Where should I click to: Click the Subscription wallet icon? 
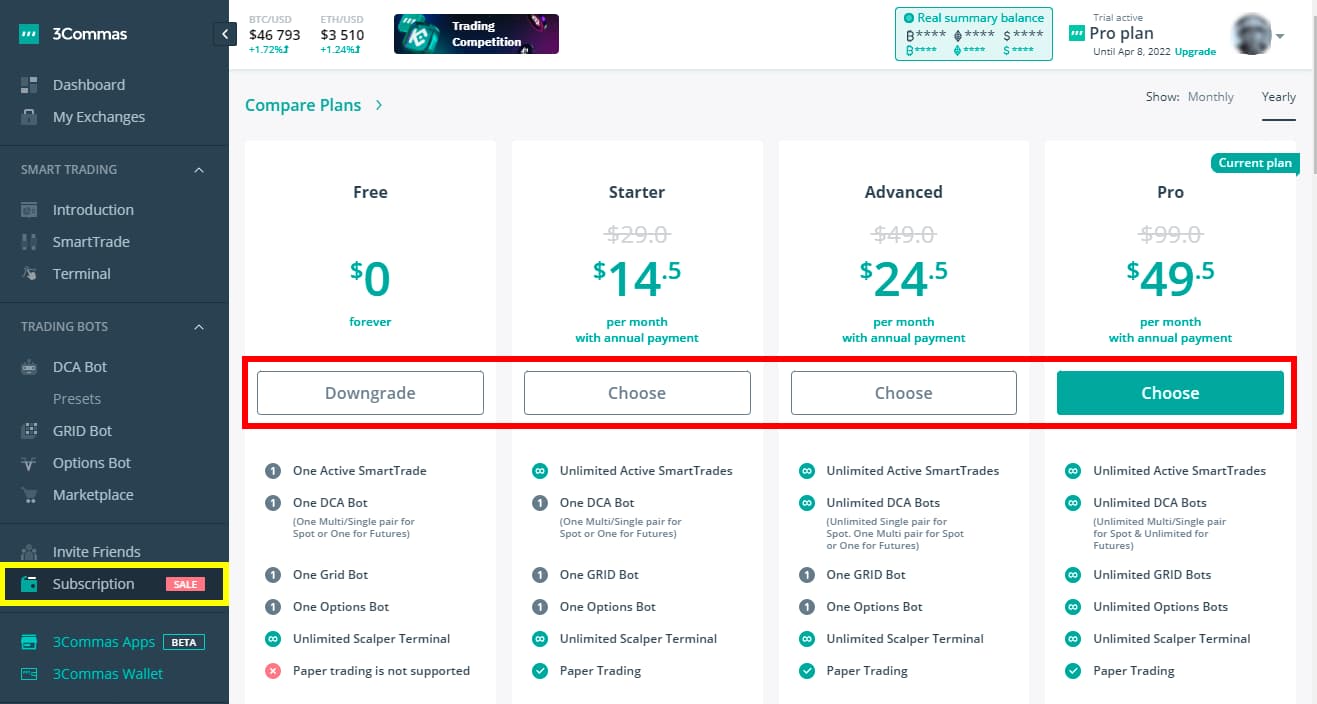[29, 584]
